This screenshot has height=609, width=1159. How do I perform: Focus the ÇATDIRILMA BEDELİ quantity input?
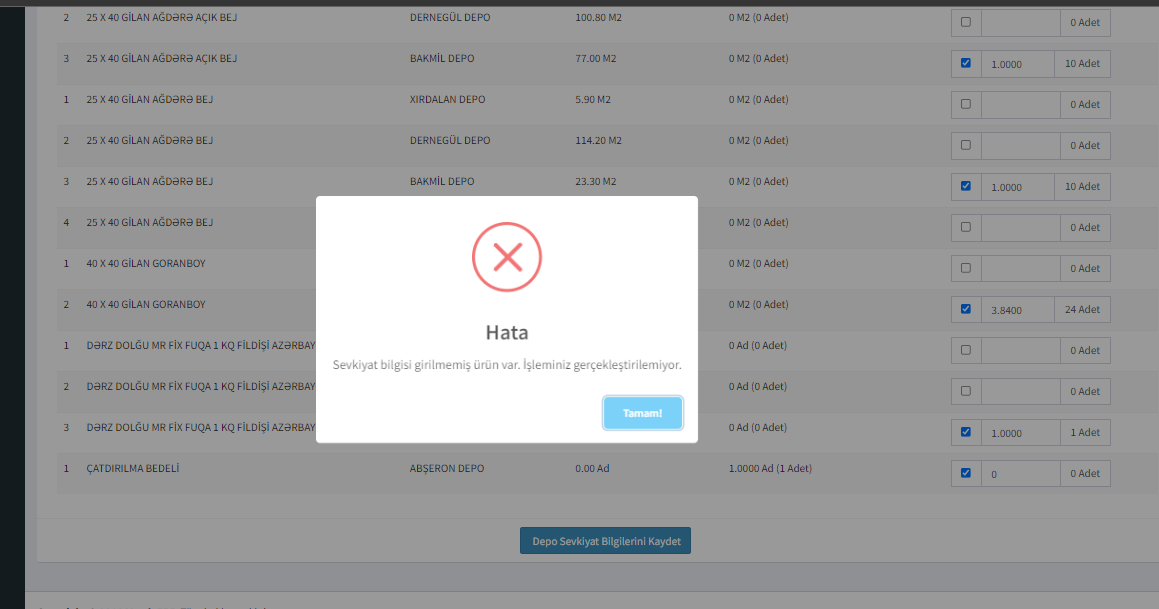1017,474
